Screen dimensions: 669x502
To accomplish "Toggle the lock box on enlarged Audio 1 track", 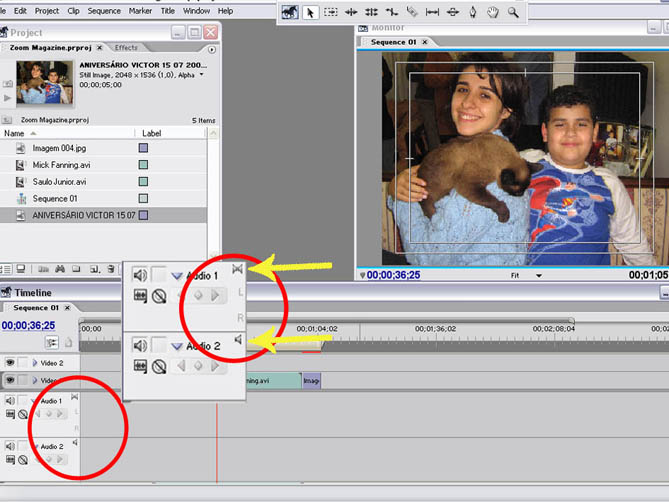I will pyautogui.click(x=159, y=275).
